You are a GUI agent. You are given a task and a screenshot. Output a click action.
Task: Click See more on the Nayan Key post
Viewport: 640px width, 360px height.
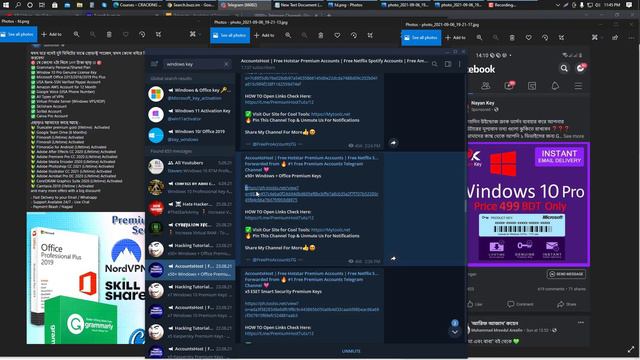pyautogui.click(x=574, y=136)
